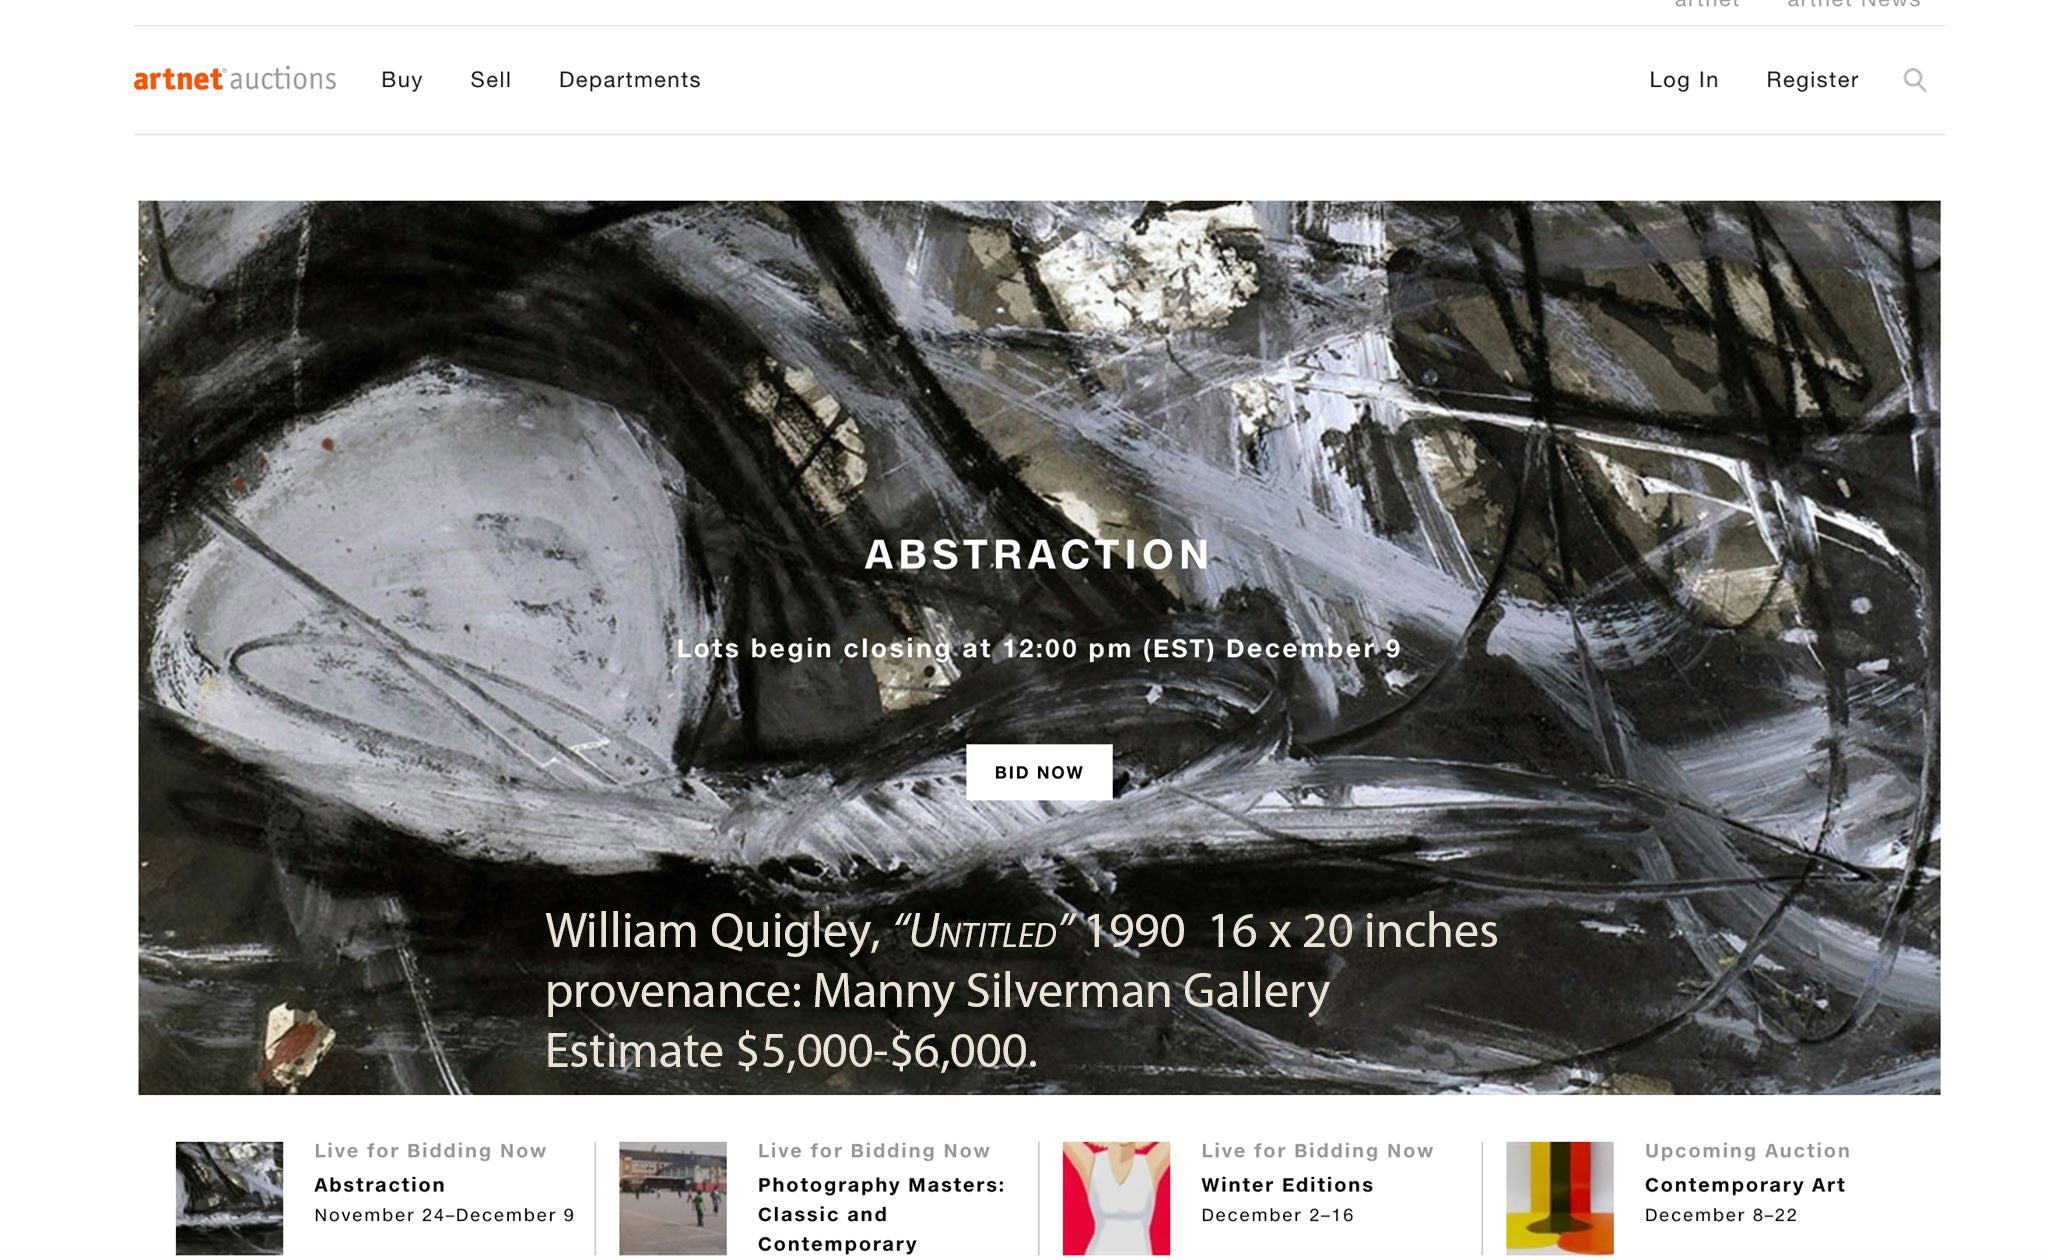The width and height of the screenshot is (2048, 1260).
Task: Open the Contemporary Art auction thumbnail
Action: [x=1560, y=1198]
